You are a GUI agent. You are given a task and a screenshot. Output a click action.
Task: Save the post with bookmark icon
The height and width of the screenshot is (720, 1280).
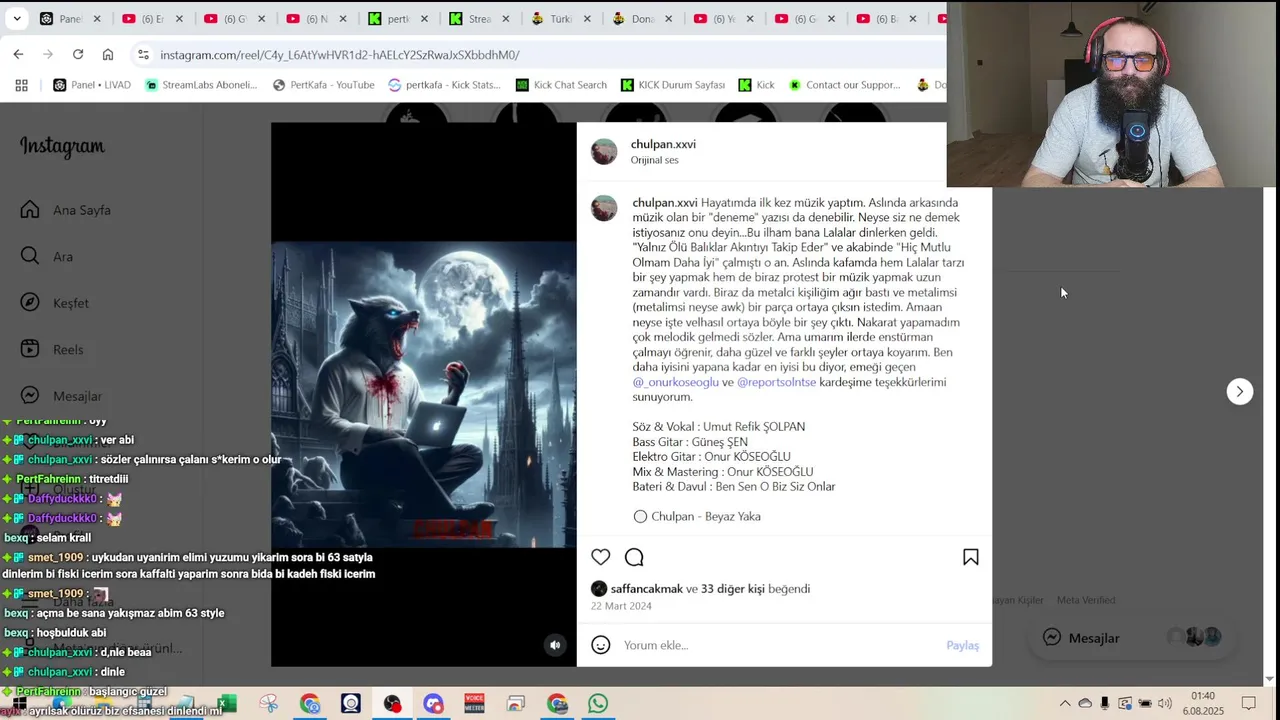pyautogui.click(x=970, y=557)
